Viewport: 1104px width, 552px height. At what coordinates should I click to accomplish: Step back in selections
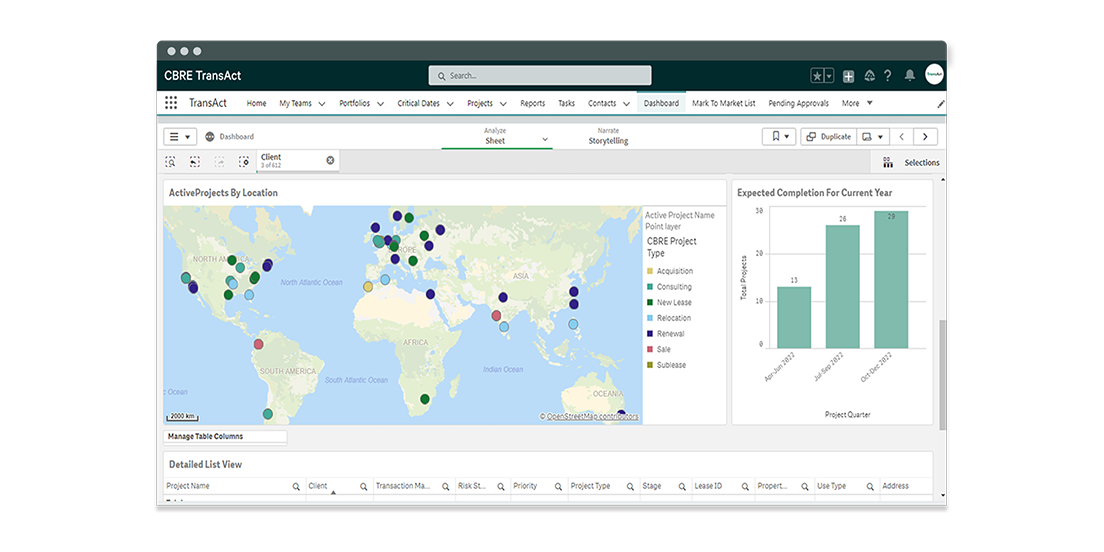(194, 161)
